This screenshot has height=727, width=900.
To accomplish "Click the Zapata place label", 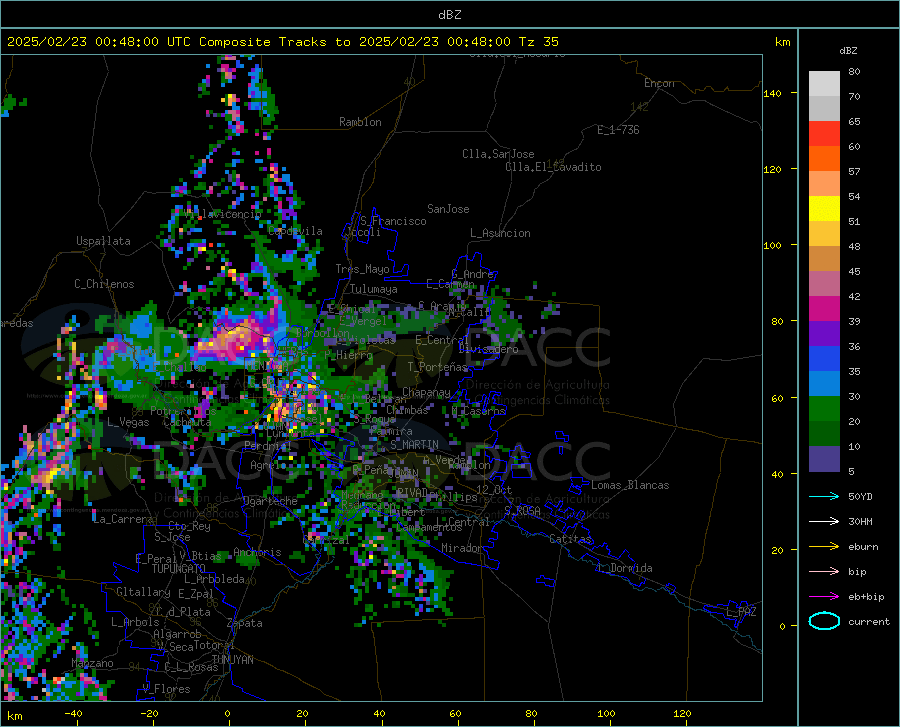I will [245, 623].
